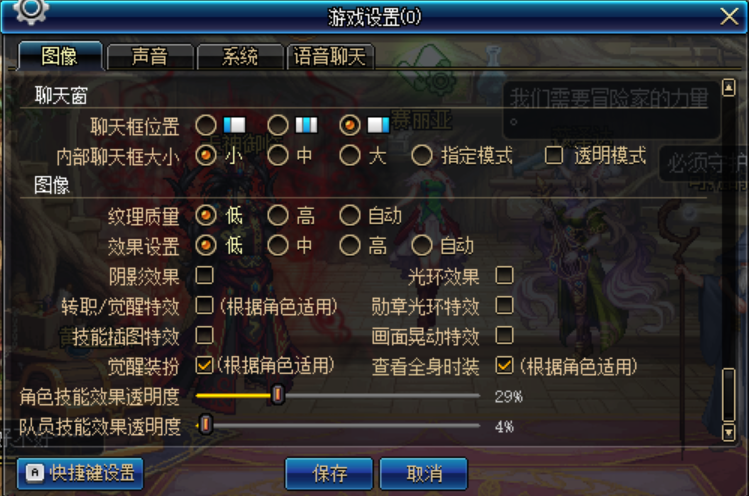Select right-aligned chat box position icon
This screenshot has width=749, height=496.
coord(378,125)
